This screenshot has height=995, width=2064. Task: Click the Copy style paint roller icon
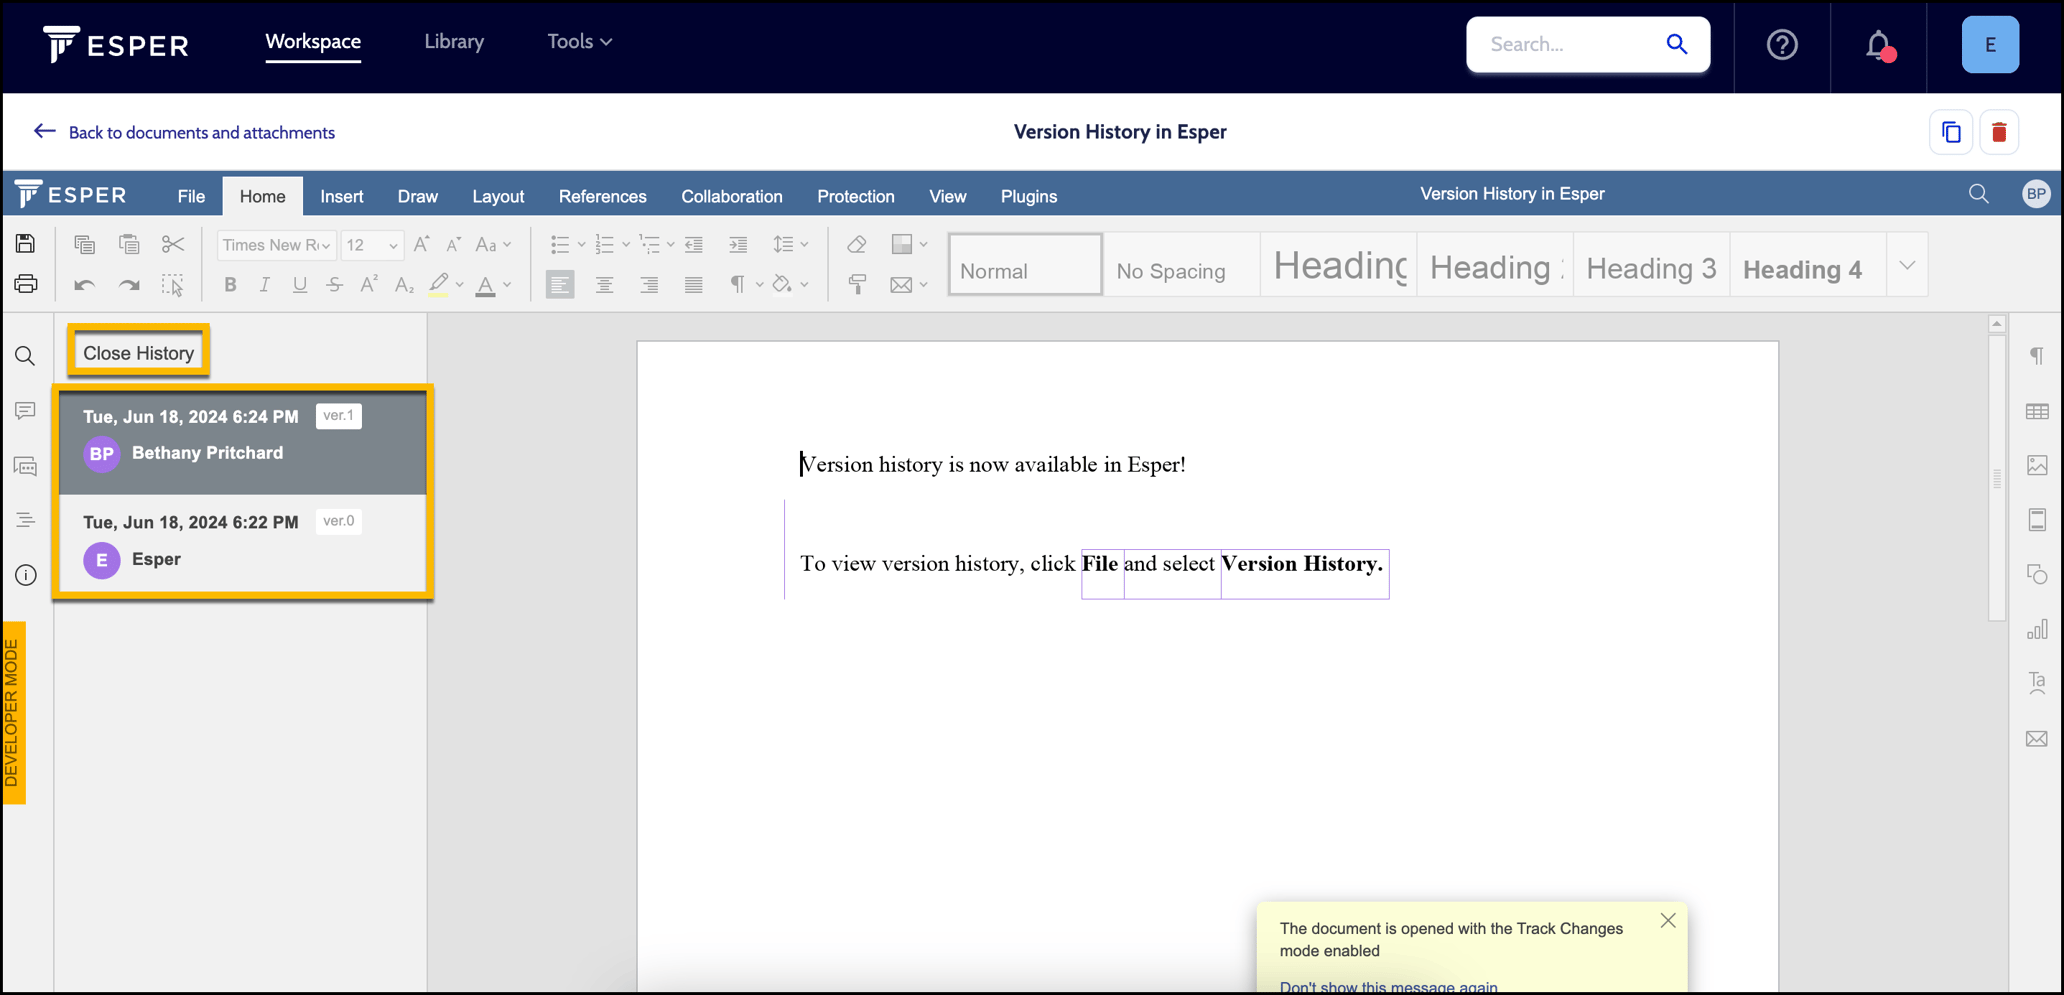point(857,285)
